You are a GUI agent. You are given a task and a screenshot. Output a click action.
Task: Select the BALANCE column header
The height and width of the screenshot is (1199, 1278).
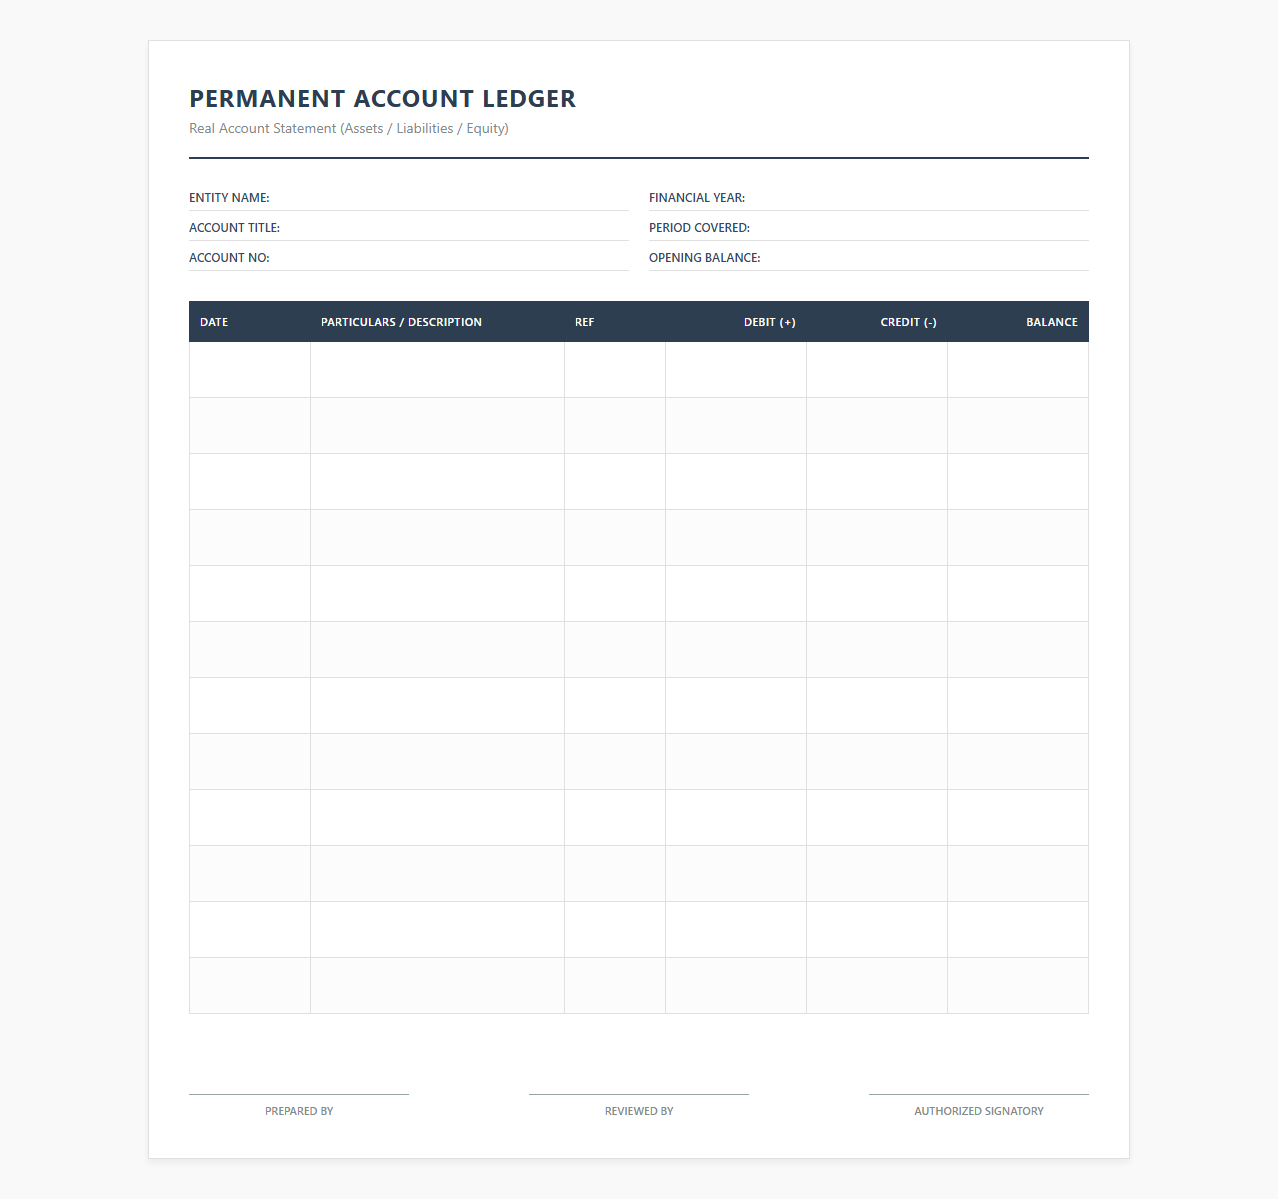pyautogui.click(x=1018, y=322)
